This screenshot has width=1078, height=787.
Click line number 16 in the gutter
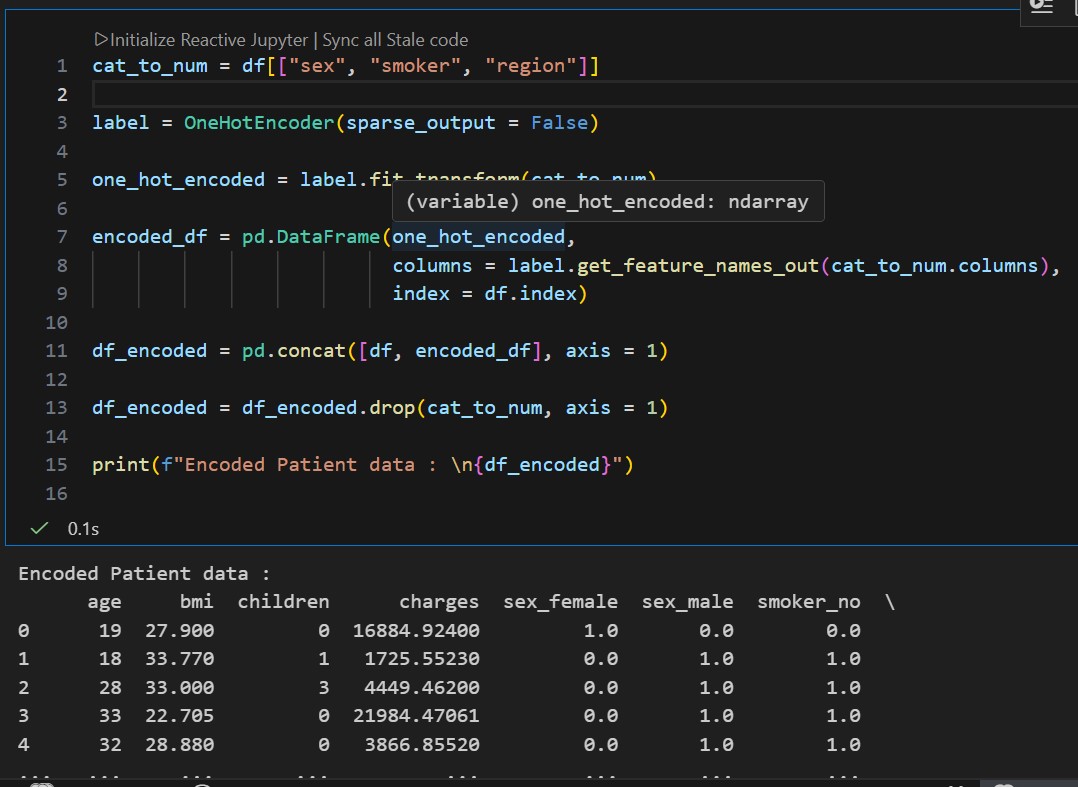click(x=56, y=493)
